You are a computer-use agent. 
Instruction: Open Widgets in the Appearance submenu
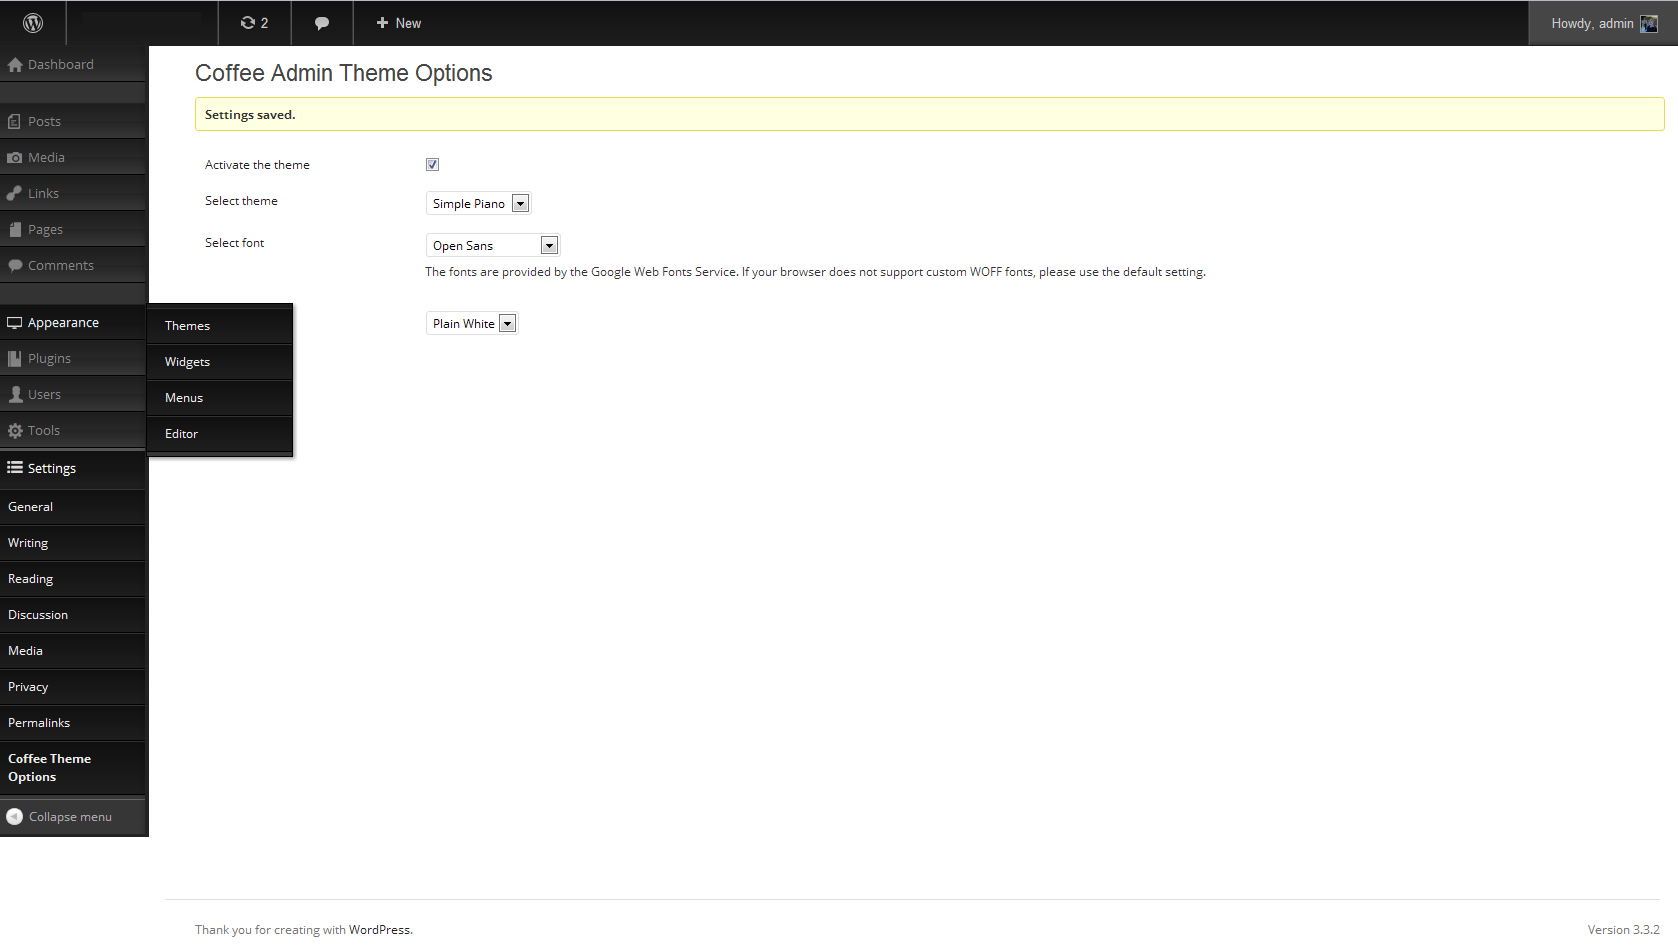(188, 362)
